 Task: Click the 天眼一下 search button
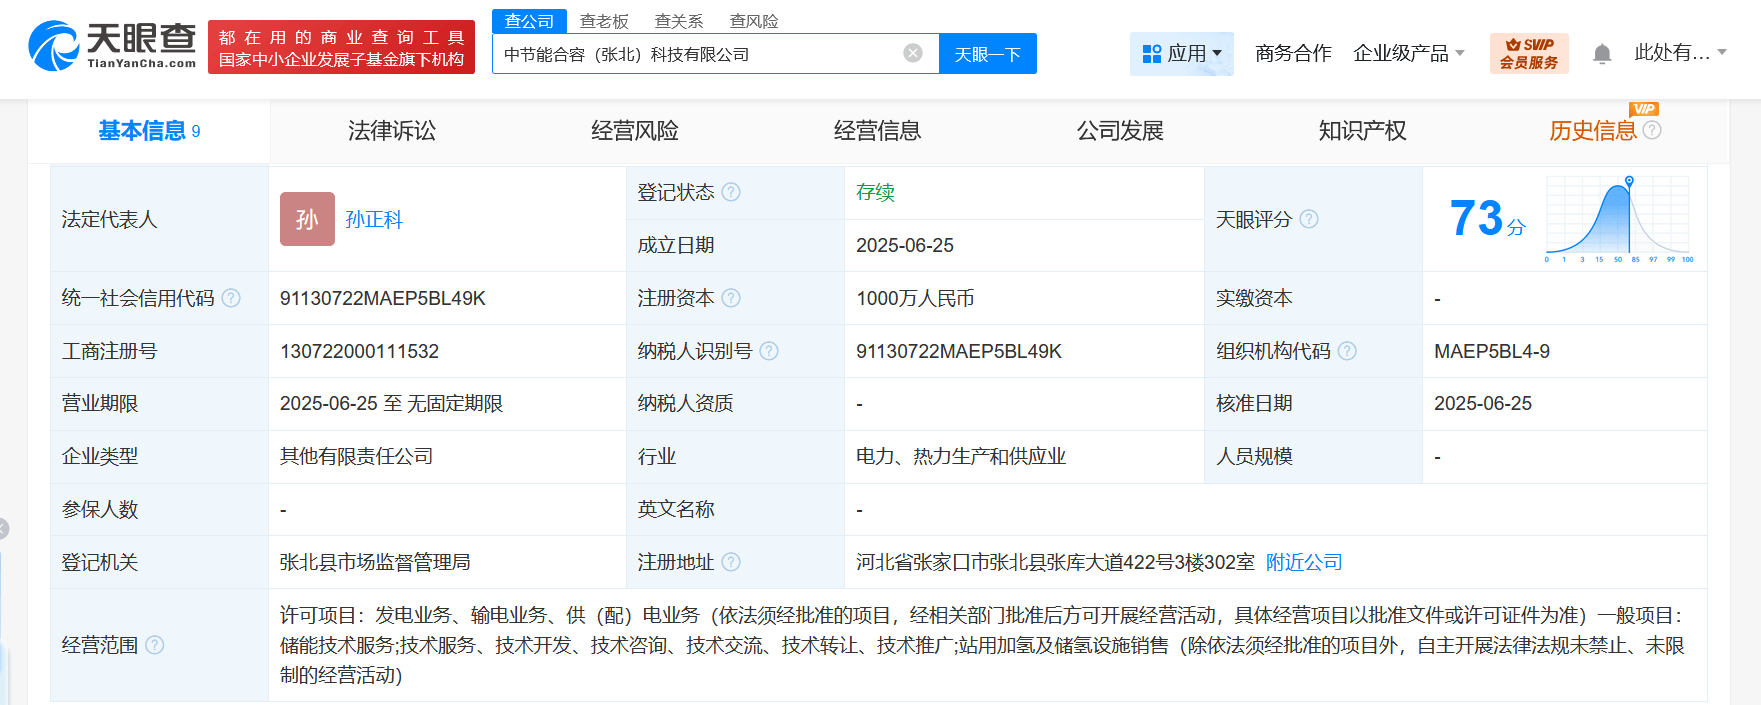[988, 53]
